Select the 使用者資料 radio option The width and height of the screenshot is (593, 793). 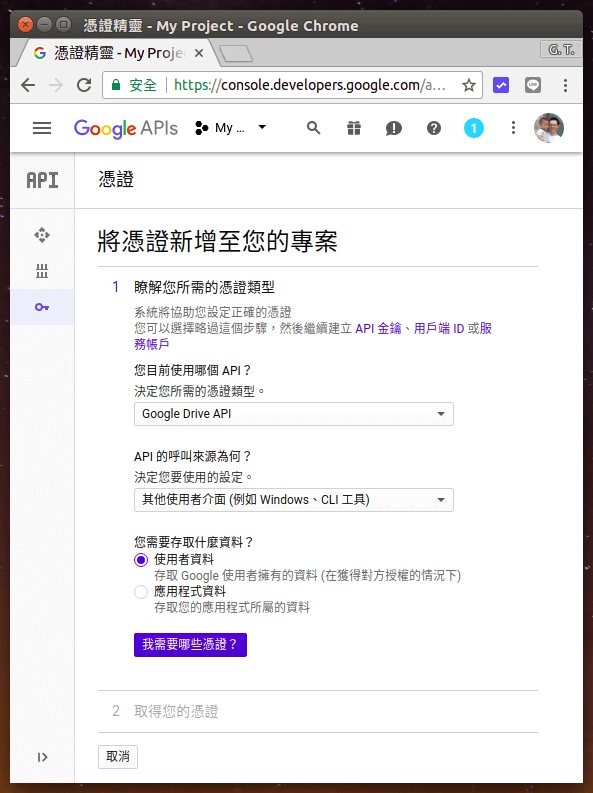[x=141, y=560]
